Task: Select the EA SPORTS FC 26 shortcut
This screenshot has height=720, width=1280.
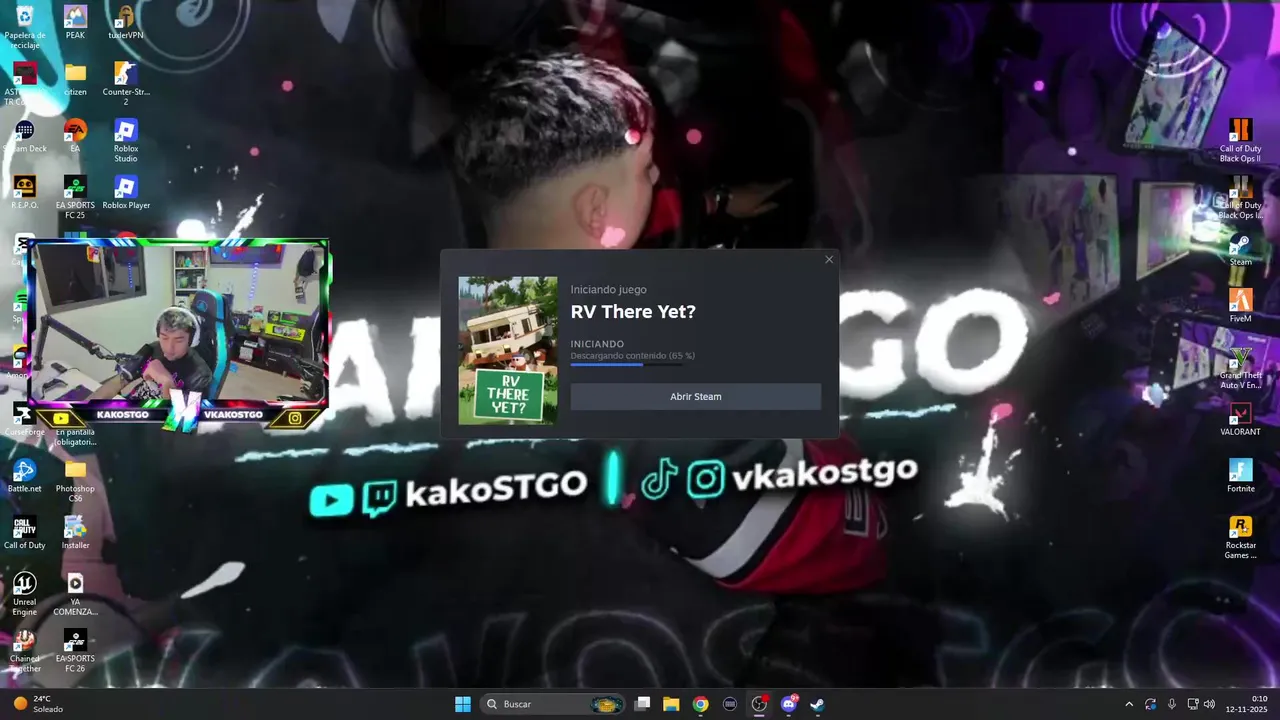Action: click(x=75, y=651)
